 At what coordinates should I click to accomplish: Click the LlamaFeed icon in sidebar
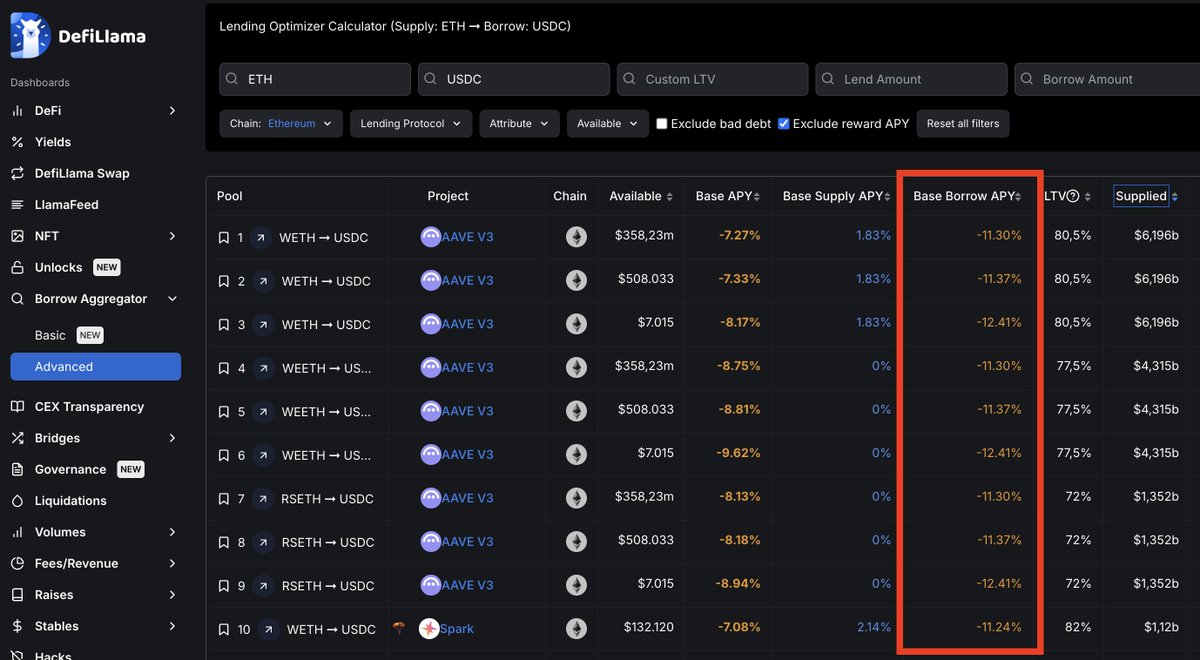point(17,205)
